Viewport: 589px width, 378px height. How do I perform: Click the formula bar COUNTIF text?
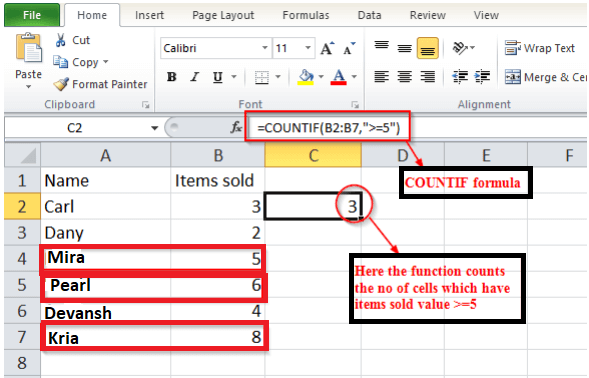329,128
